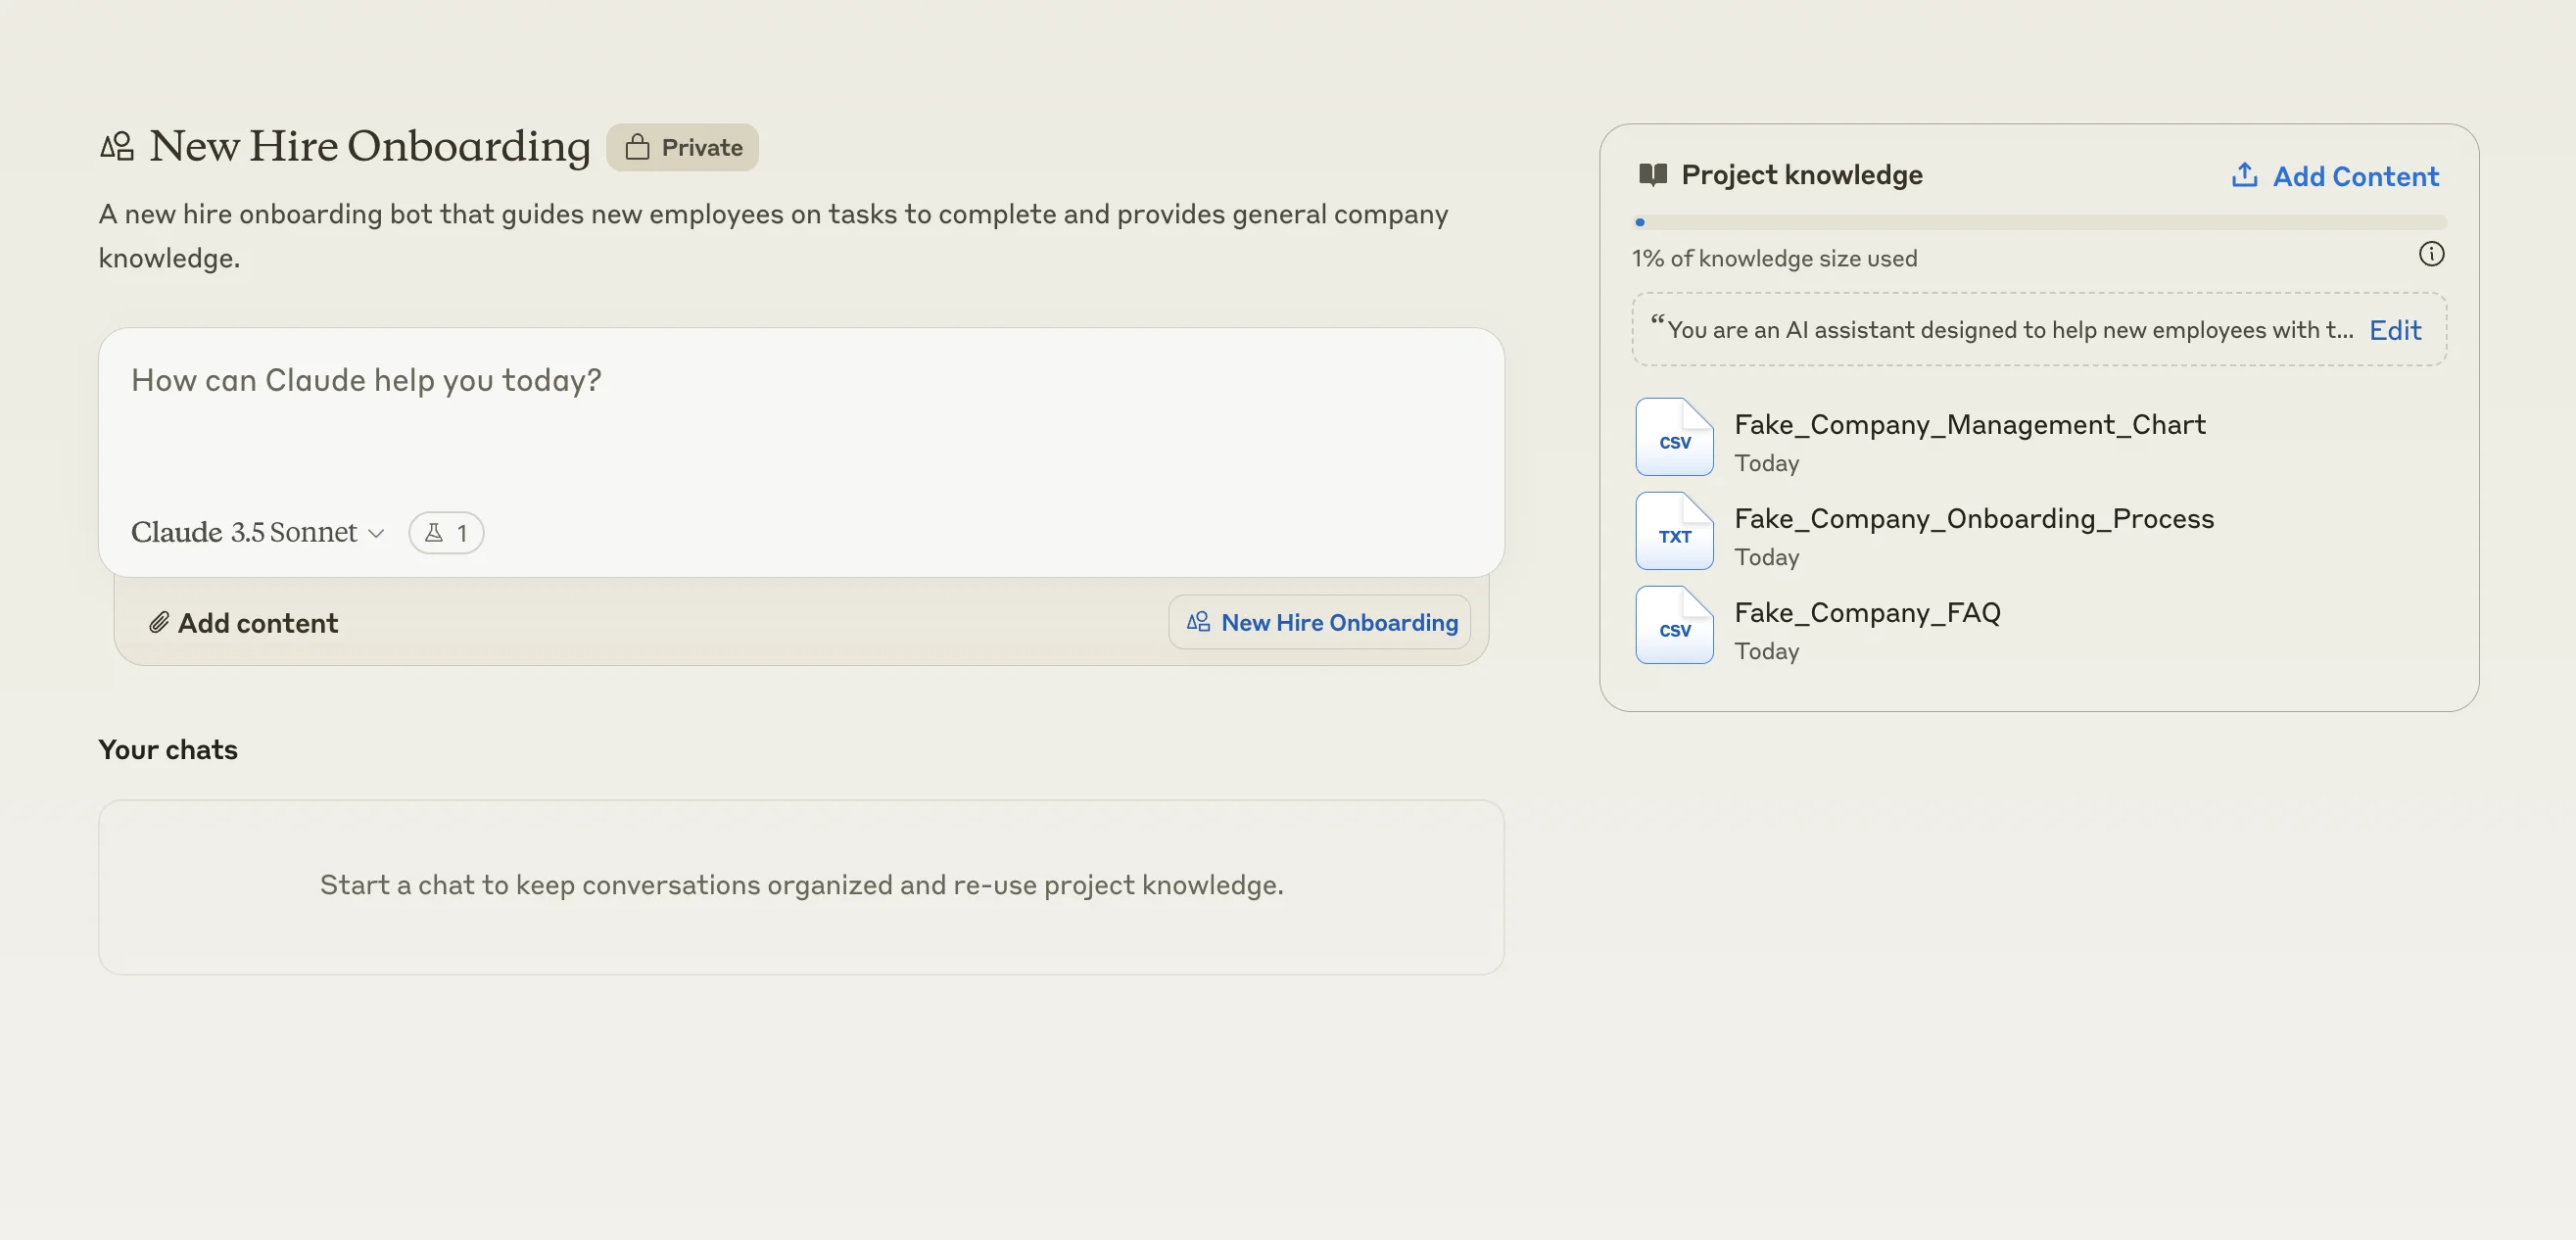This screenshot has width=2576, height=1240.
Task: Click the Project knowledge book icon
Action: click(x=1653, y=175)
